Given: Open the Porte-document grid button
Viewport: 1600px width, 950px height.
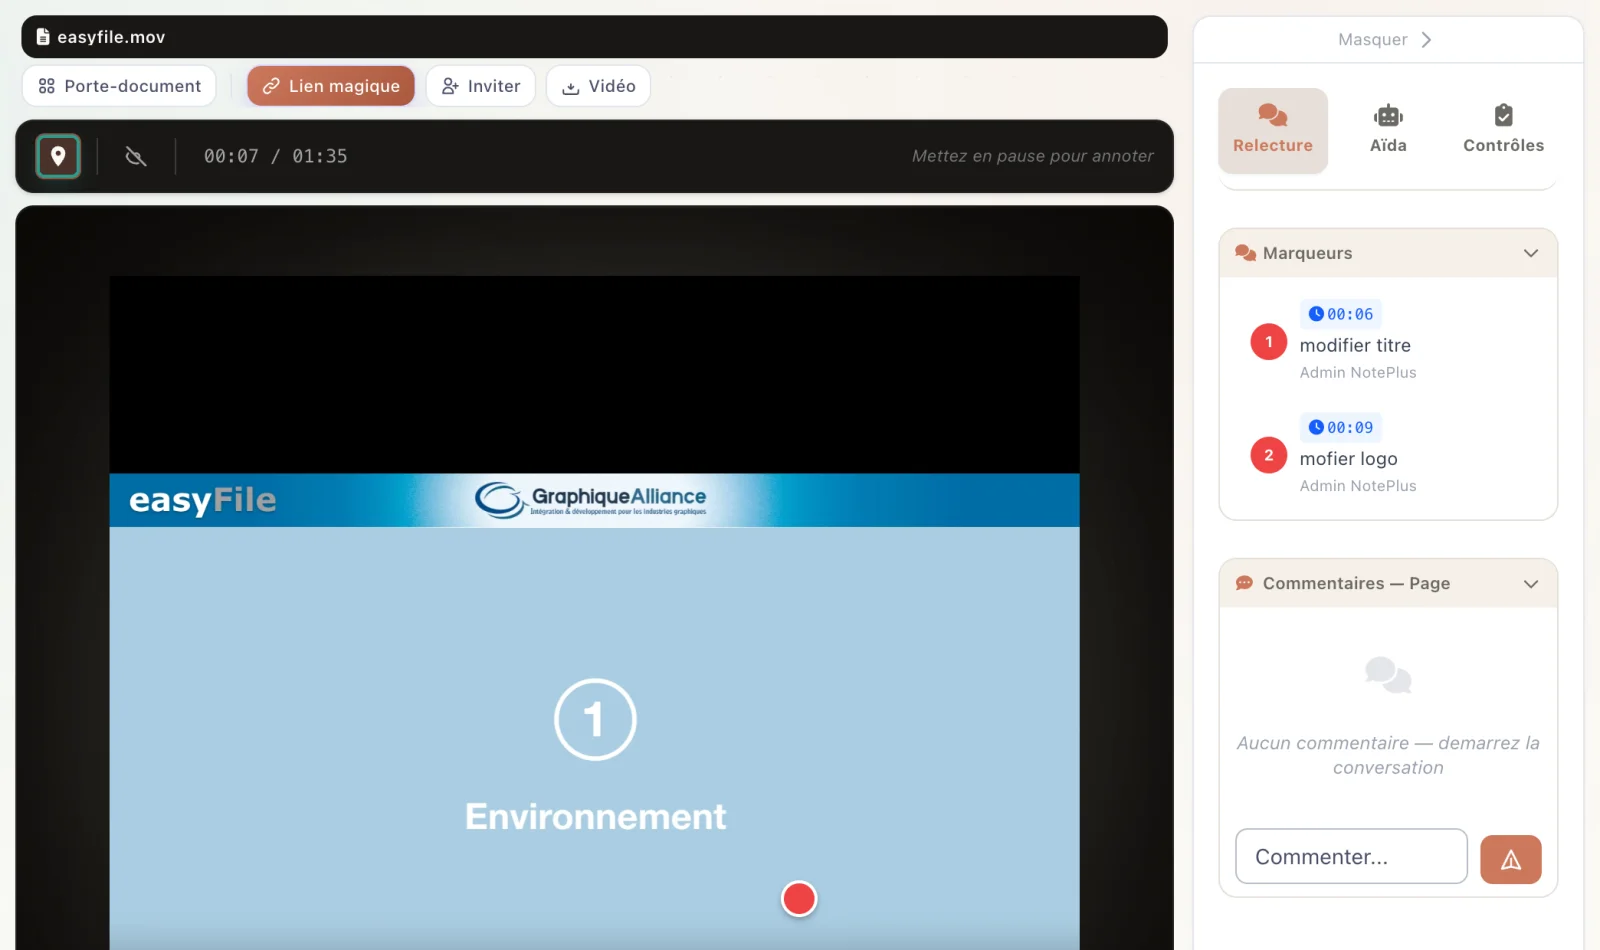Looking at the screenshot, I should click(119, 86).
